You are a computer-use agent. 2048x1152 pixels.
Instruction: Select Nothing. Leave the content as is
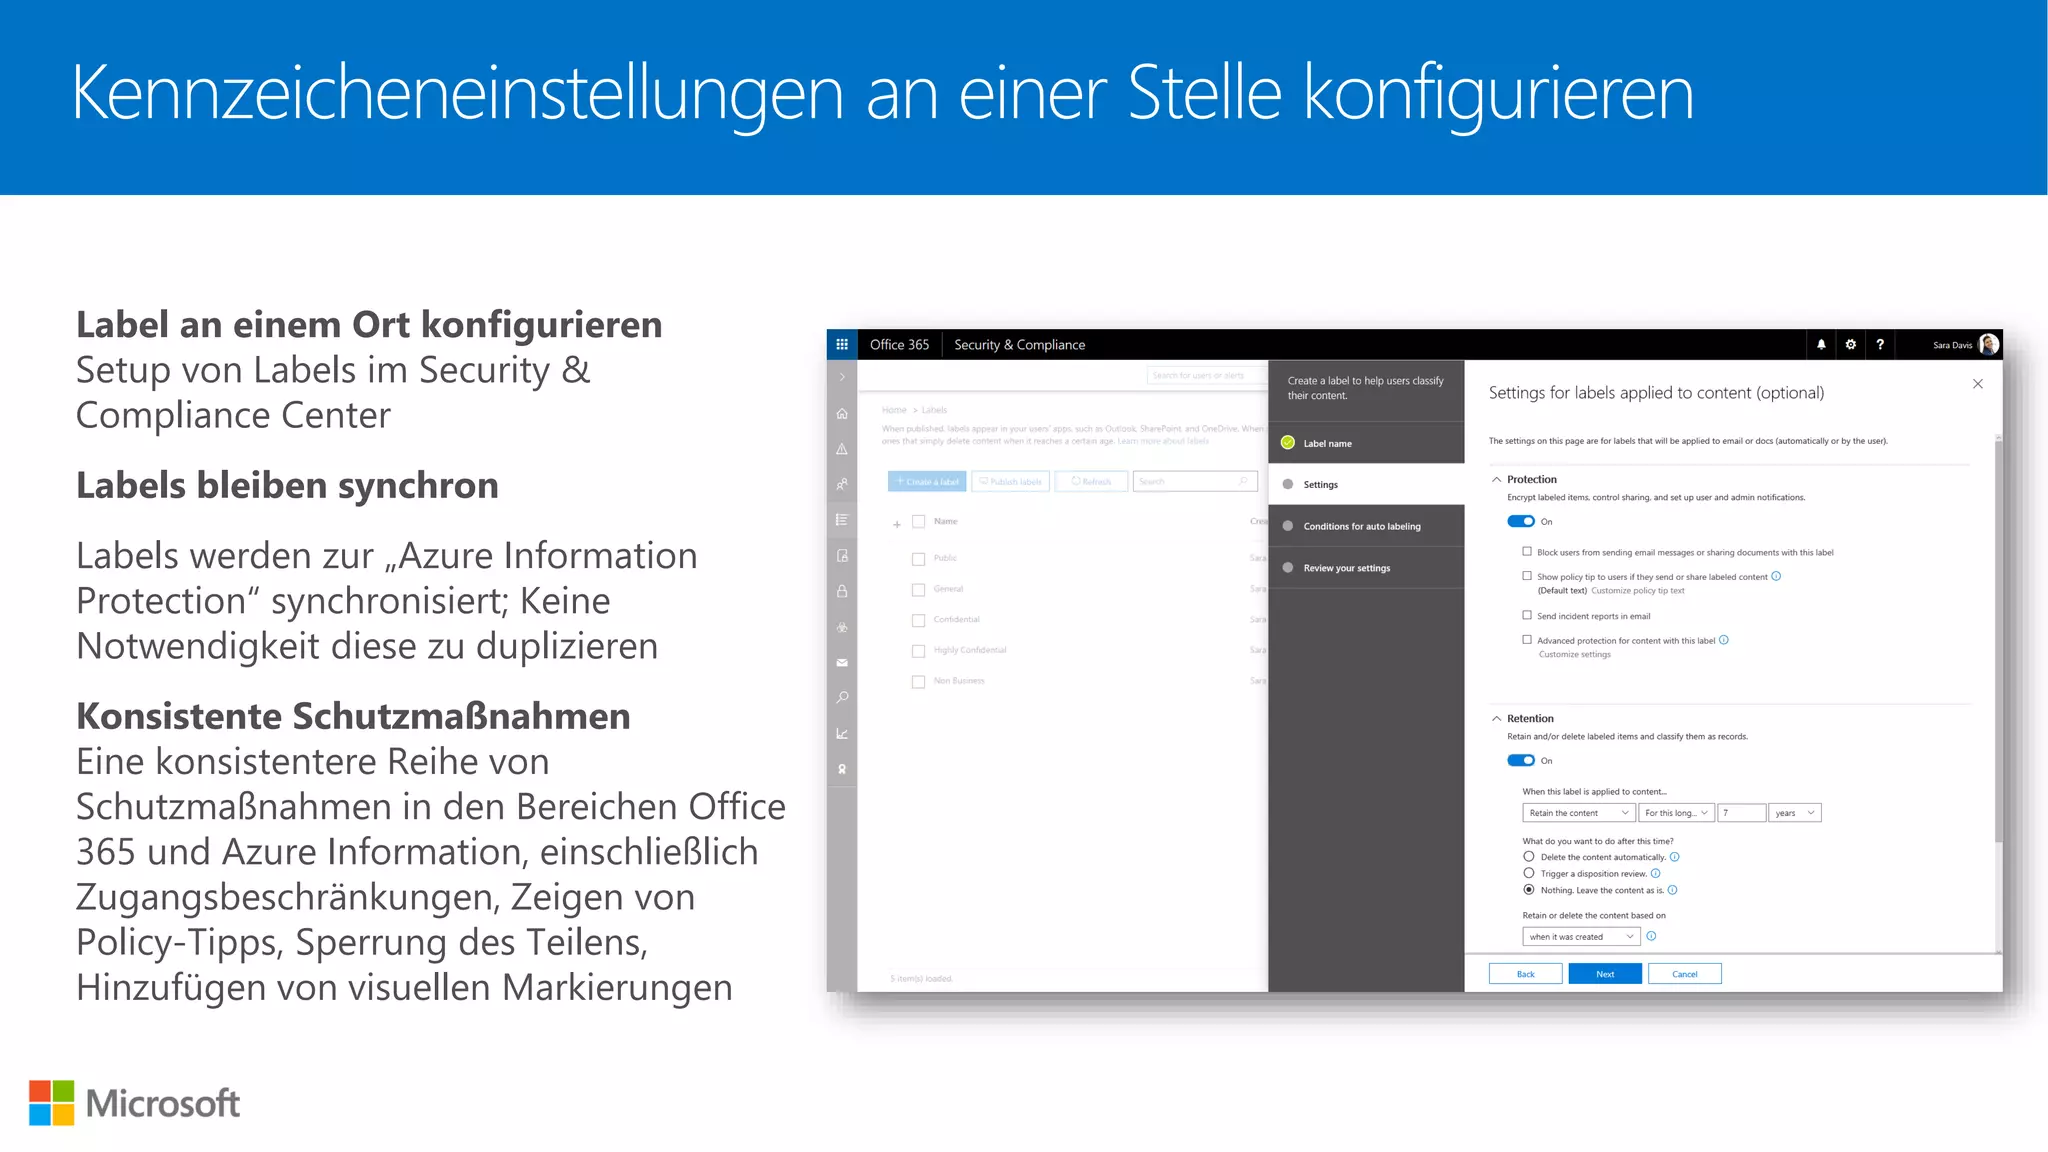click(x=1528, y=889)
